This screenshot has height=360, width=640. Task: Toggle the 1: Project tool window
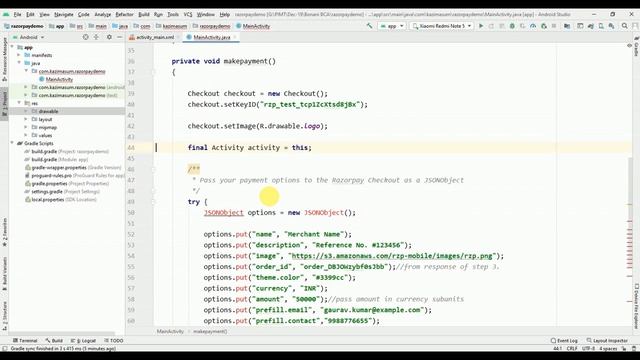[4, 104]
